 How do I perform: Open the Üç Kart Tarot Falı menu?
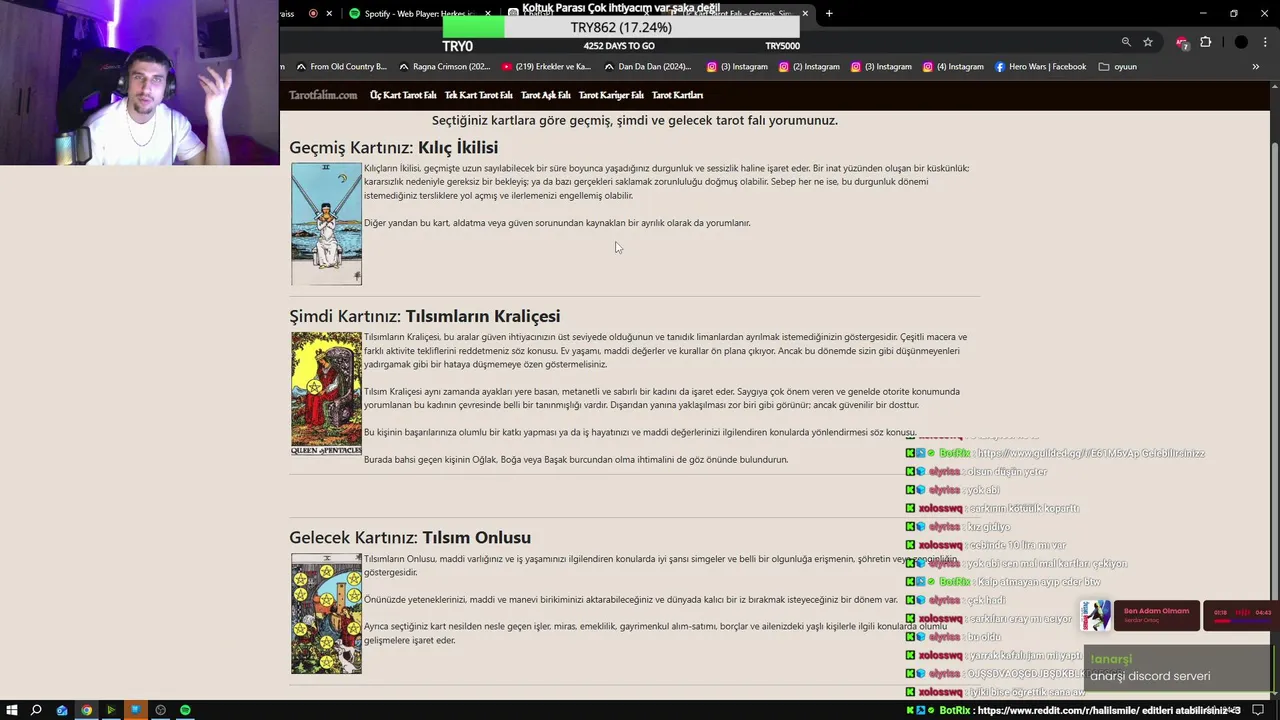[x=403, y=95]
